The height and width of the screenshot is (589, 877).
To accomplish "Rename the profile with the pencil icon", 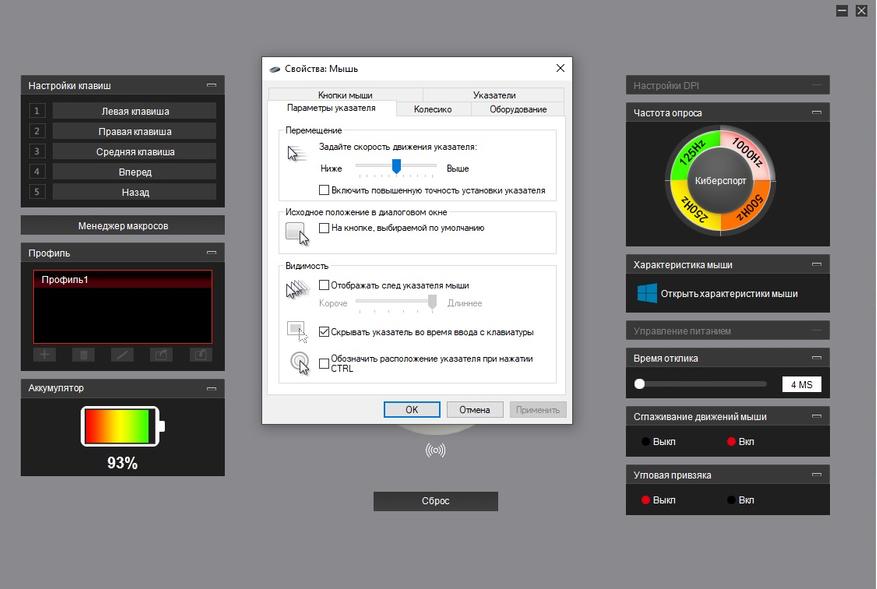I will coord(122,355).
